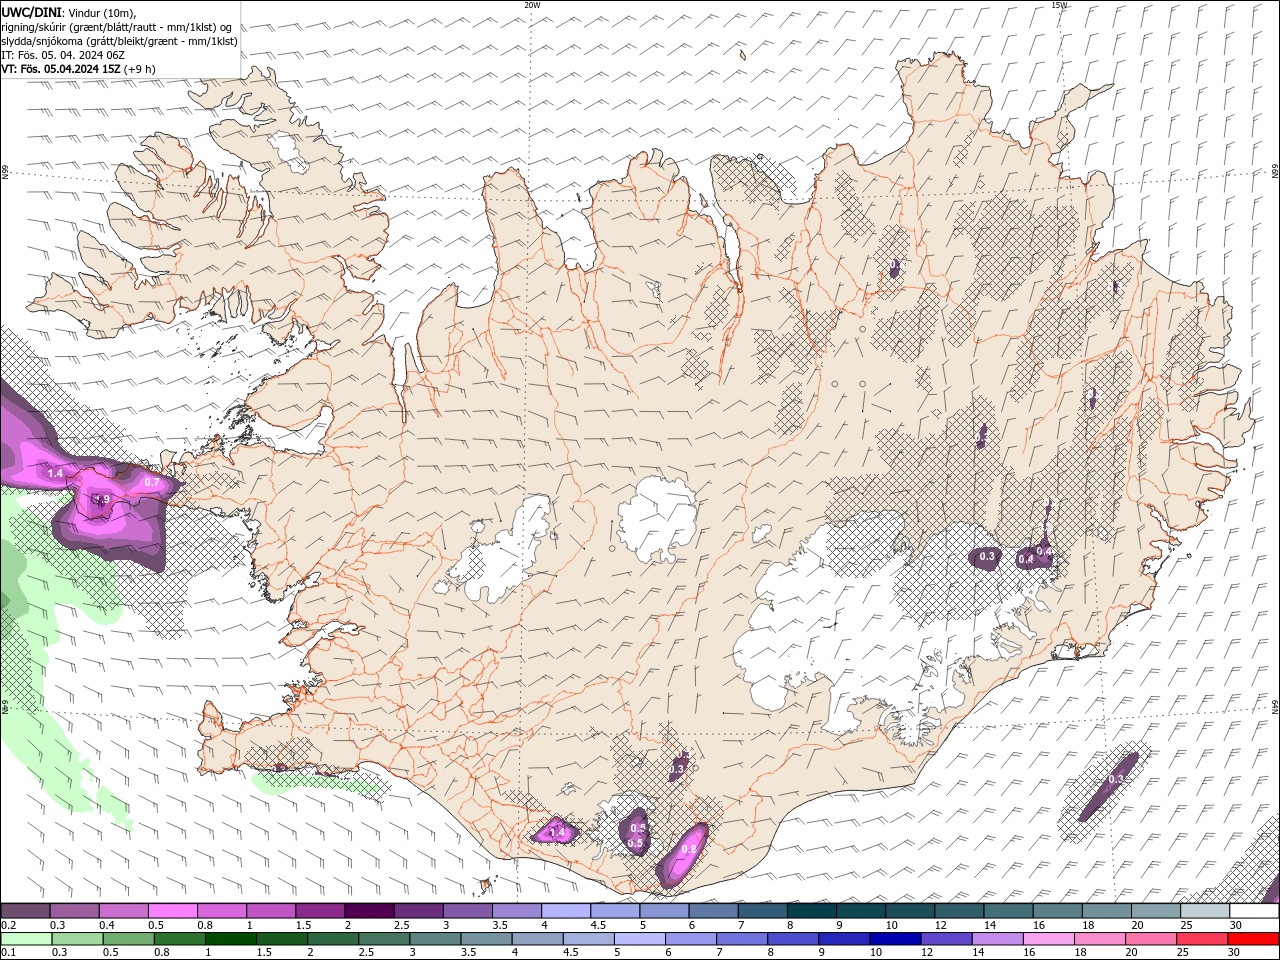
Task: Click the 0.8 value in the south coast snow patch
Action: click(689, 849)
